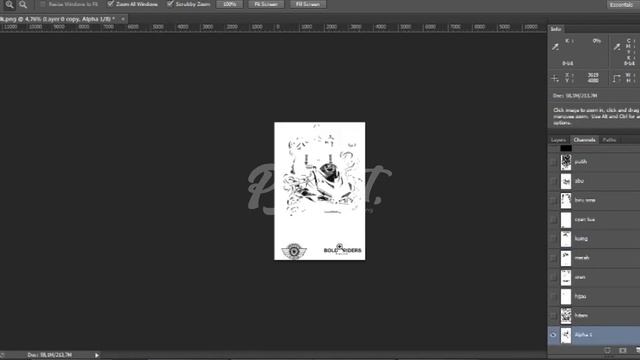Select the Channels tab
Screen dimensions: 640x360
(x=584, y=140)
